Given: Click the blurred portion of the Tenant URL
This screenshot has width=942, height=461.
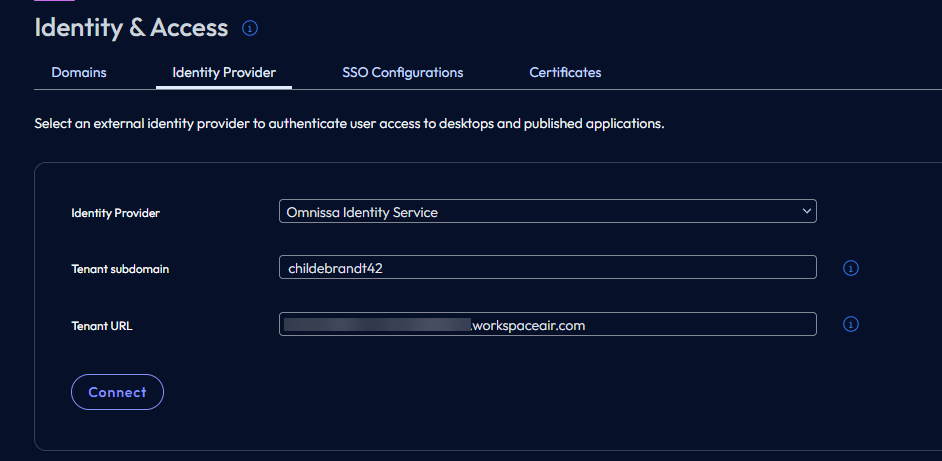Looking at the screenshot, I should pyautogui.click(x=377, y=325).
